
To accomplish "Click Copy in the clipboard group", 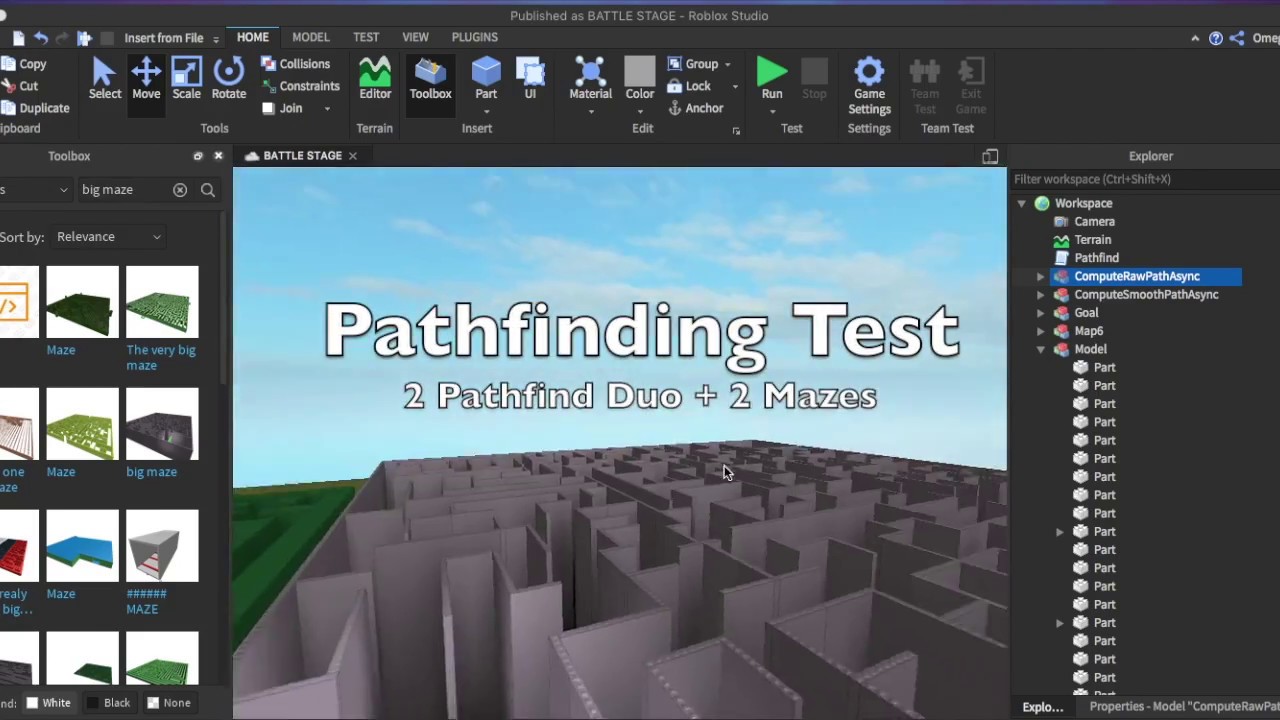I will [24, 64].
